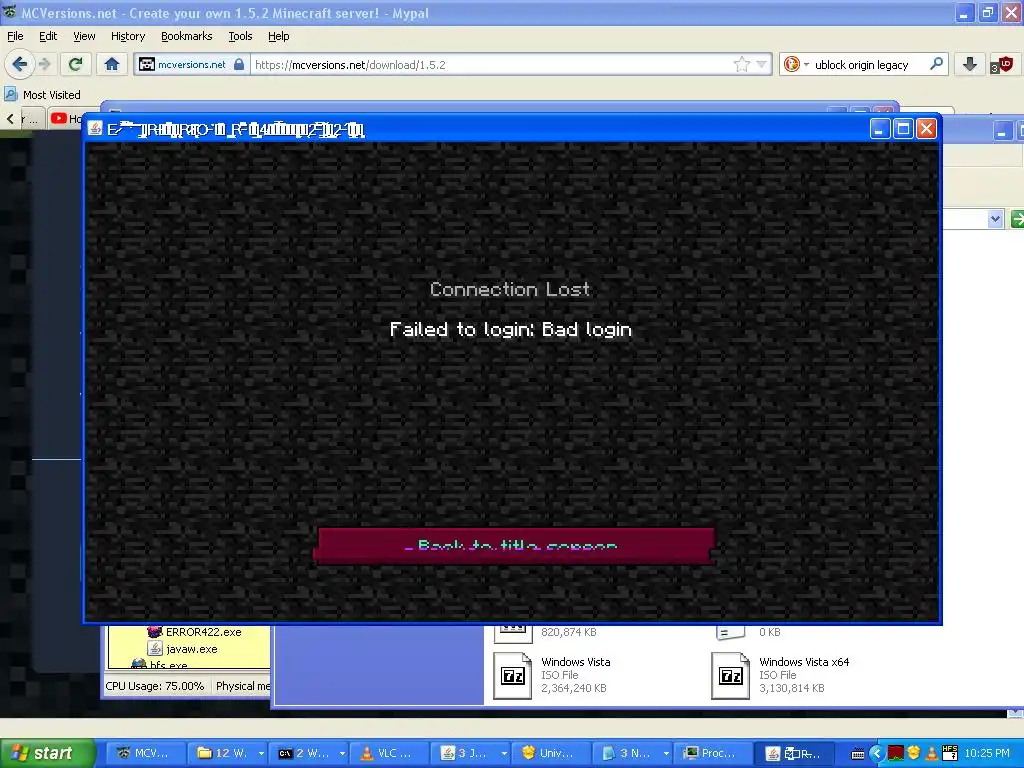1024x768 pixels.
Task: Click the green Go arrow button
Action: [1017, 219]
